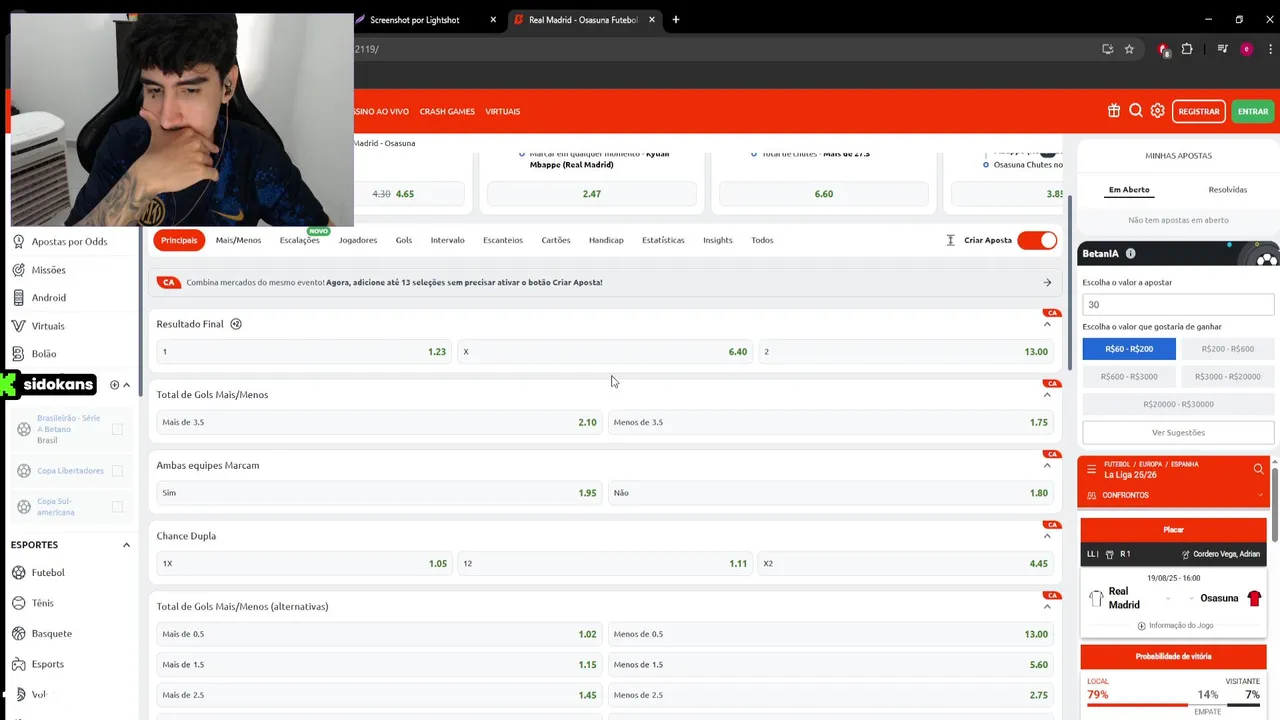Viewport: 1280px width, 720px height.
Task: Click the Informação do Jogo plus icon
Action: pyautogui.click(x=1142, y=626)
